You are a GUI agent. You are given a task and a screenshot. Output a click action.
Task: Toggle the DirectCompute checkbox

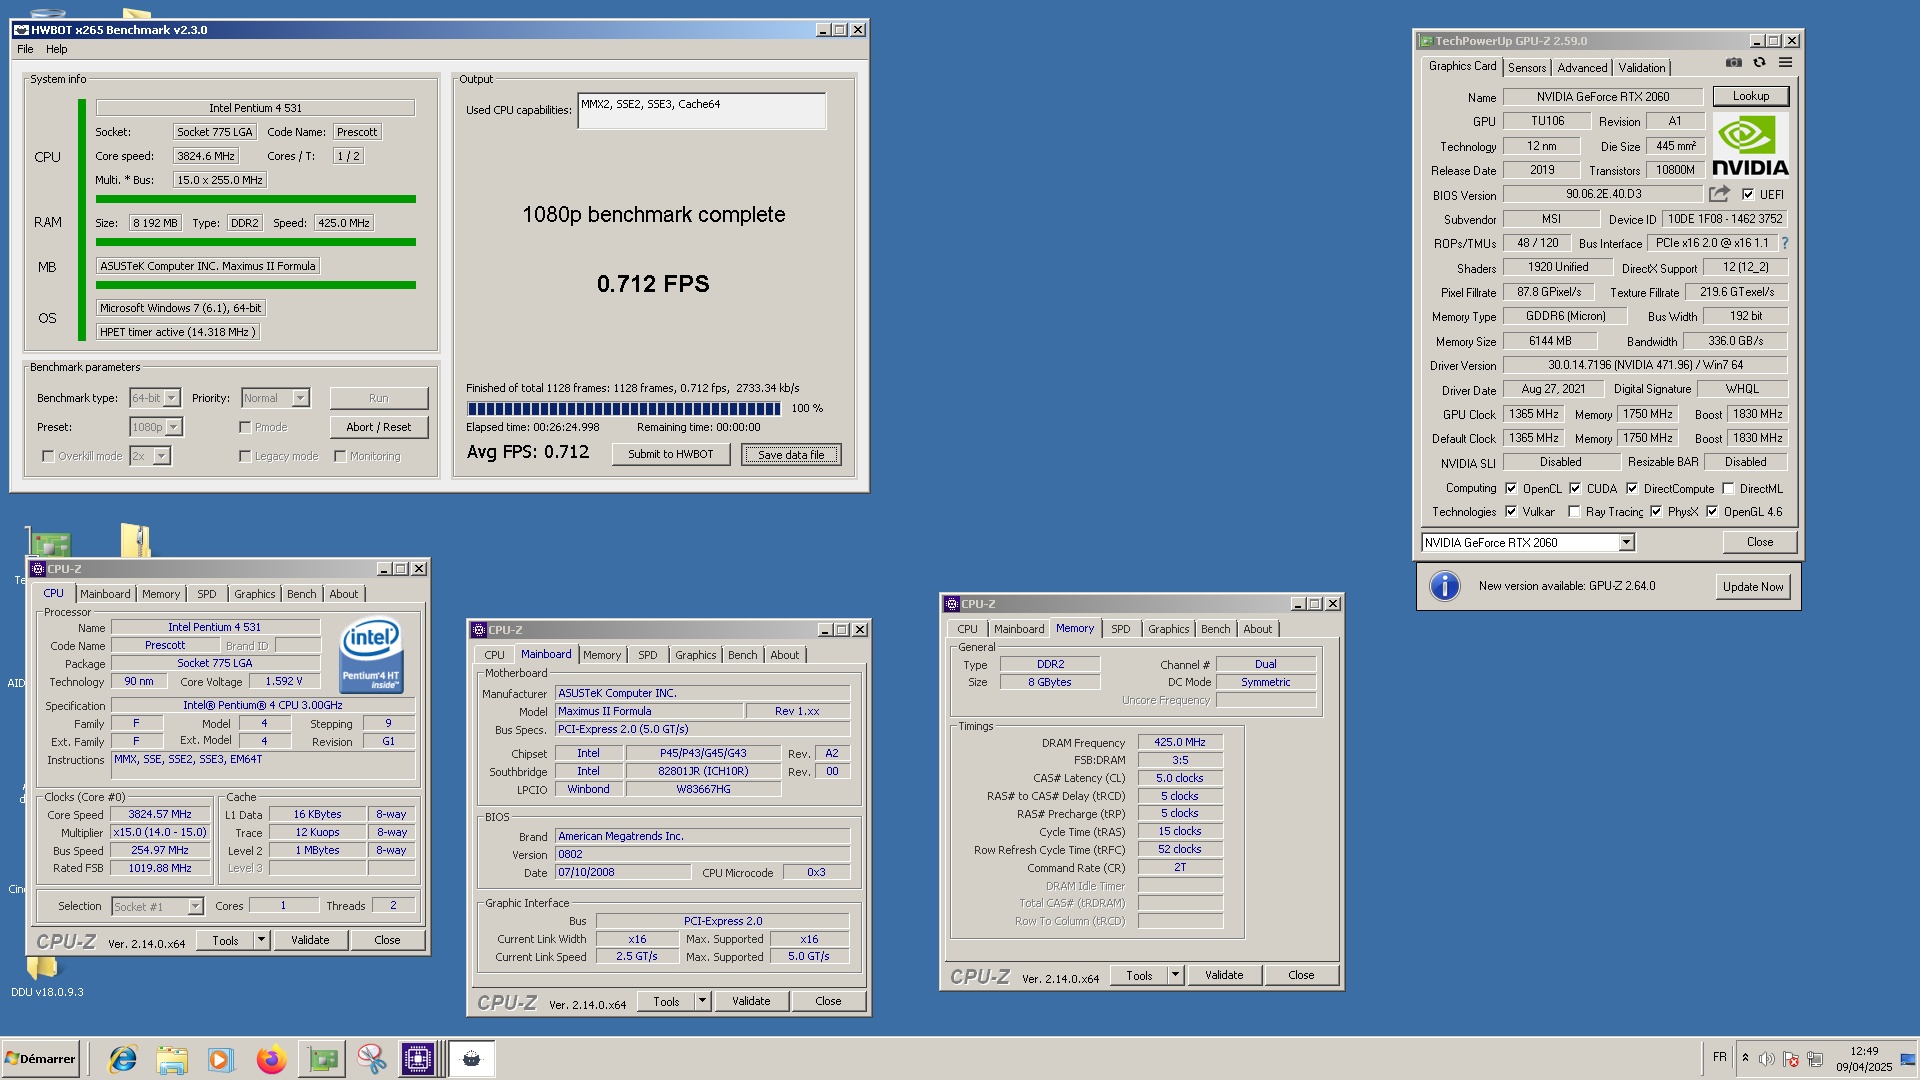tap(1632, 489)
